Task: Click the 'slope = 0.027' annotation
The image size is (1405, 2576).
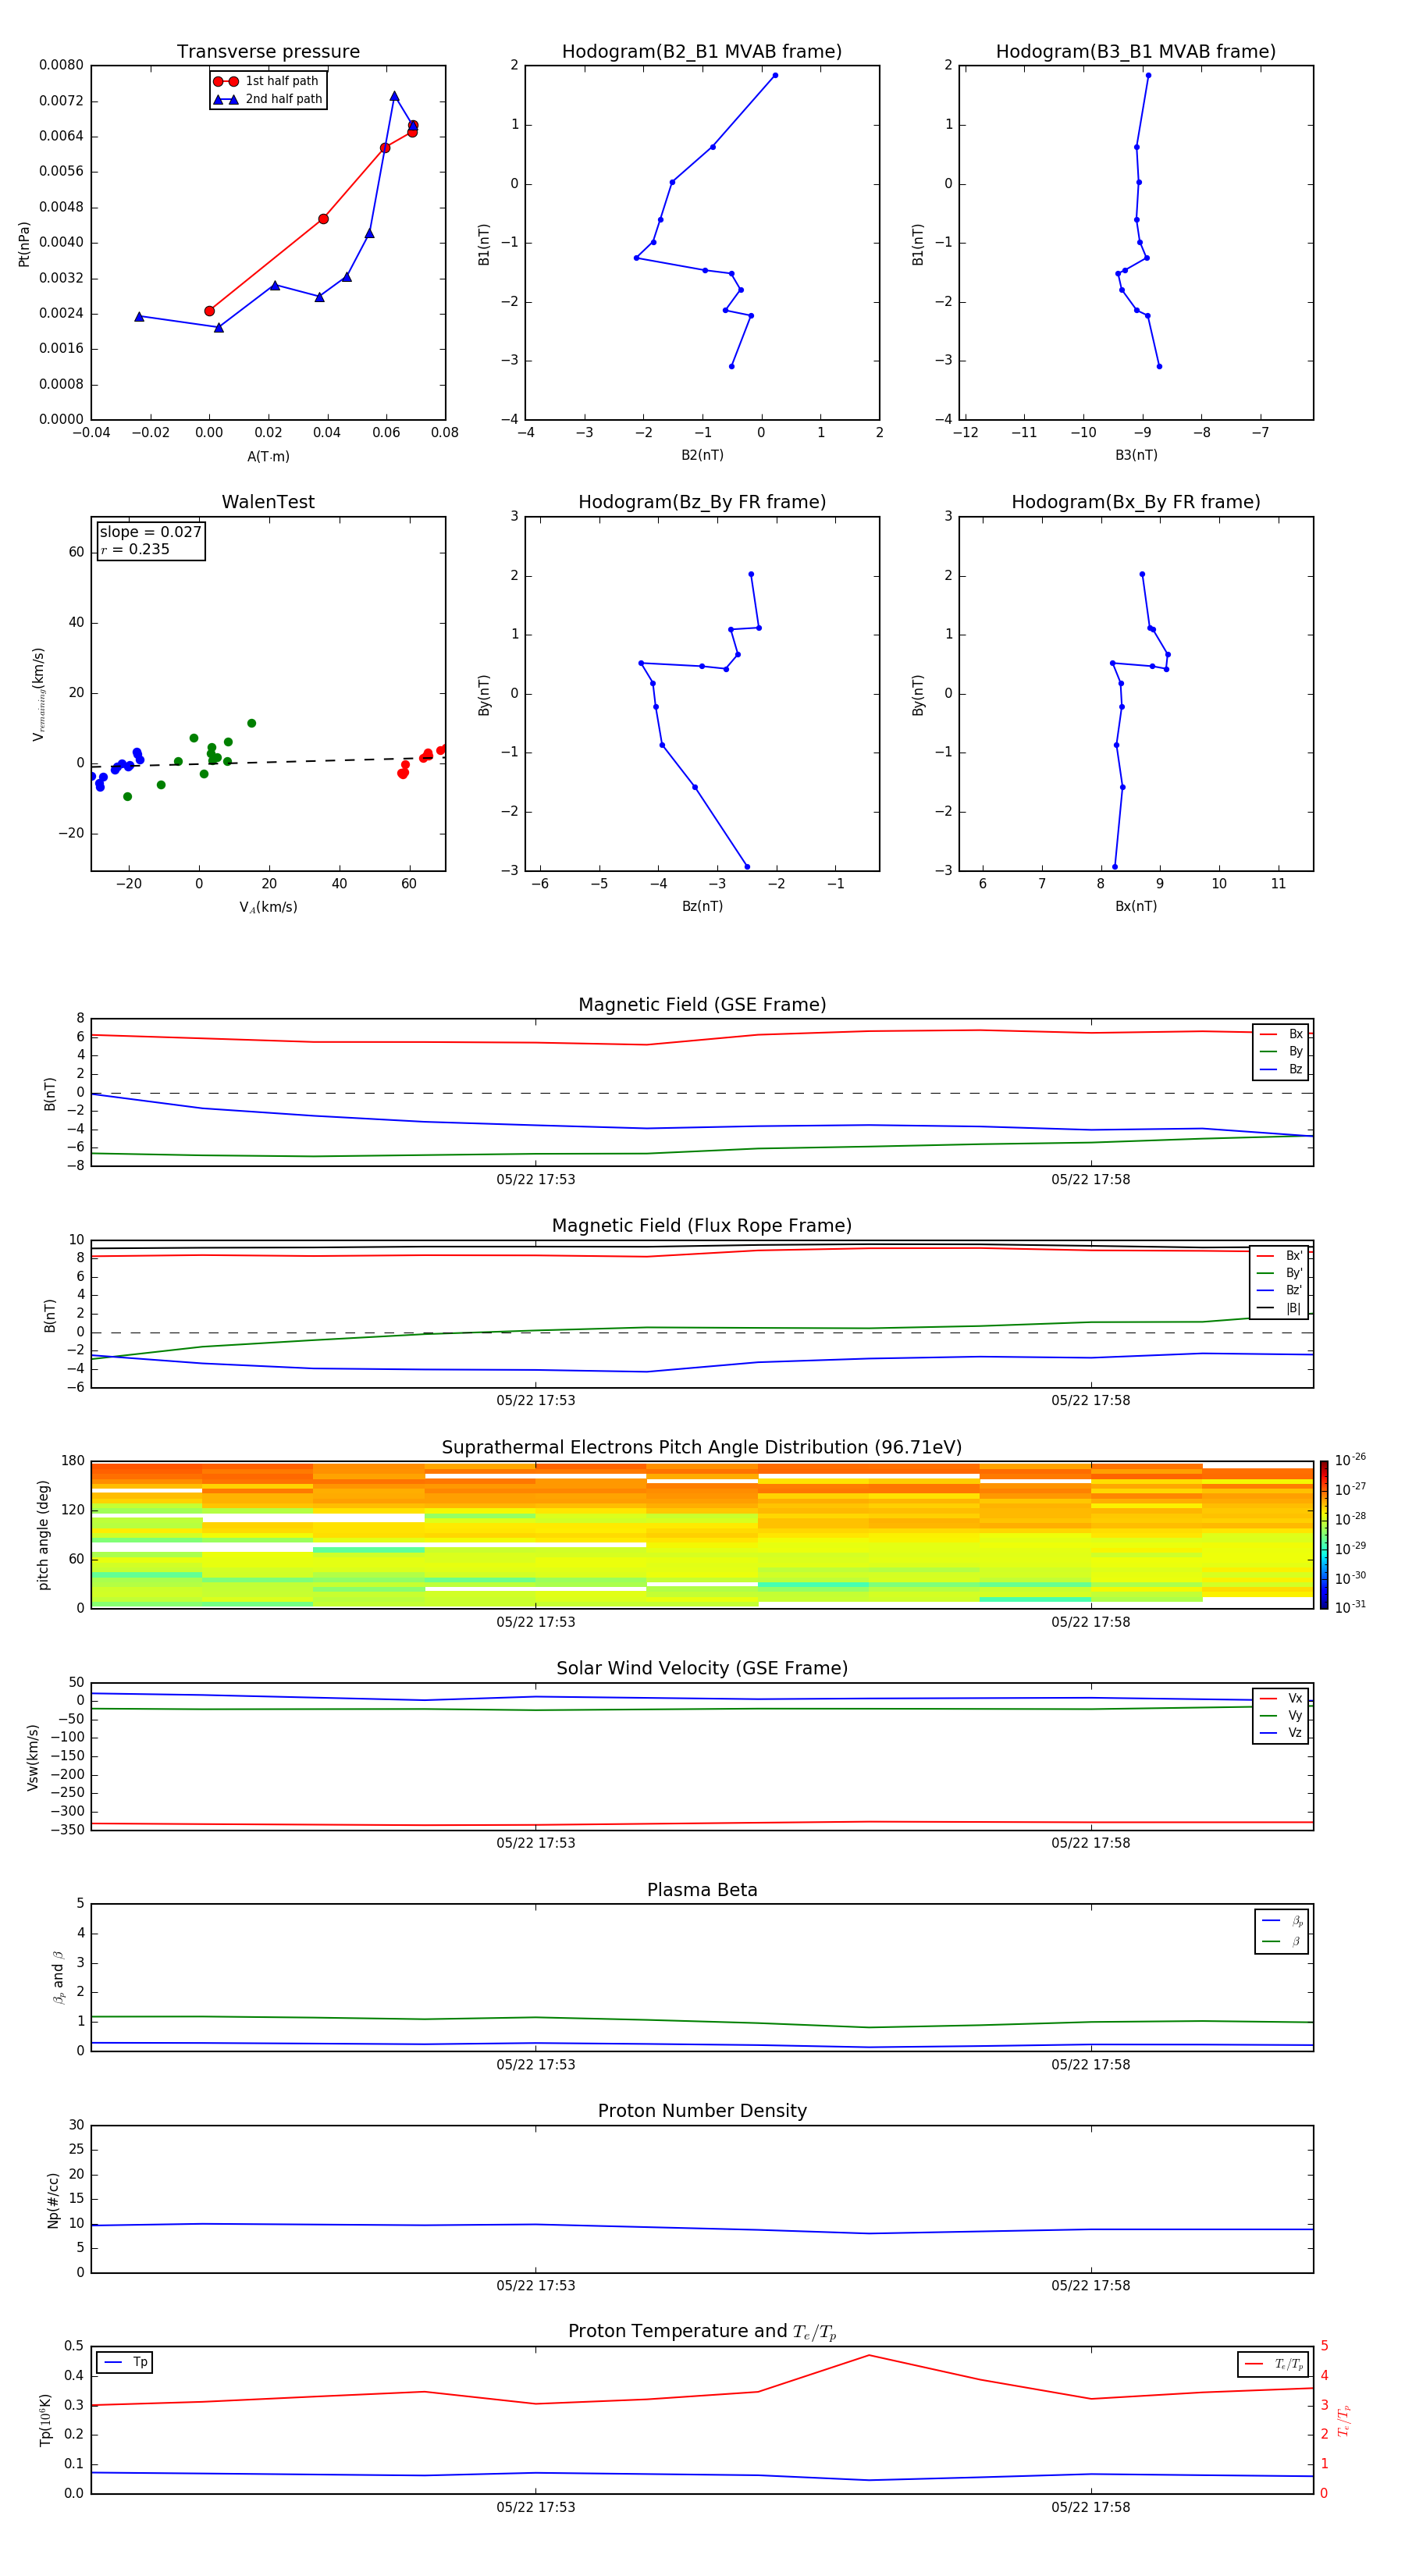Action: pyautogui.click(x=150, y=532)
